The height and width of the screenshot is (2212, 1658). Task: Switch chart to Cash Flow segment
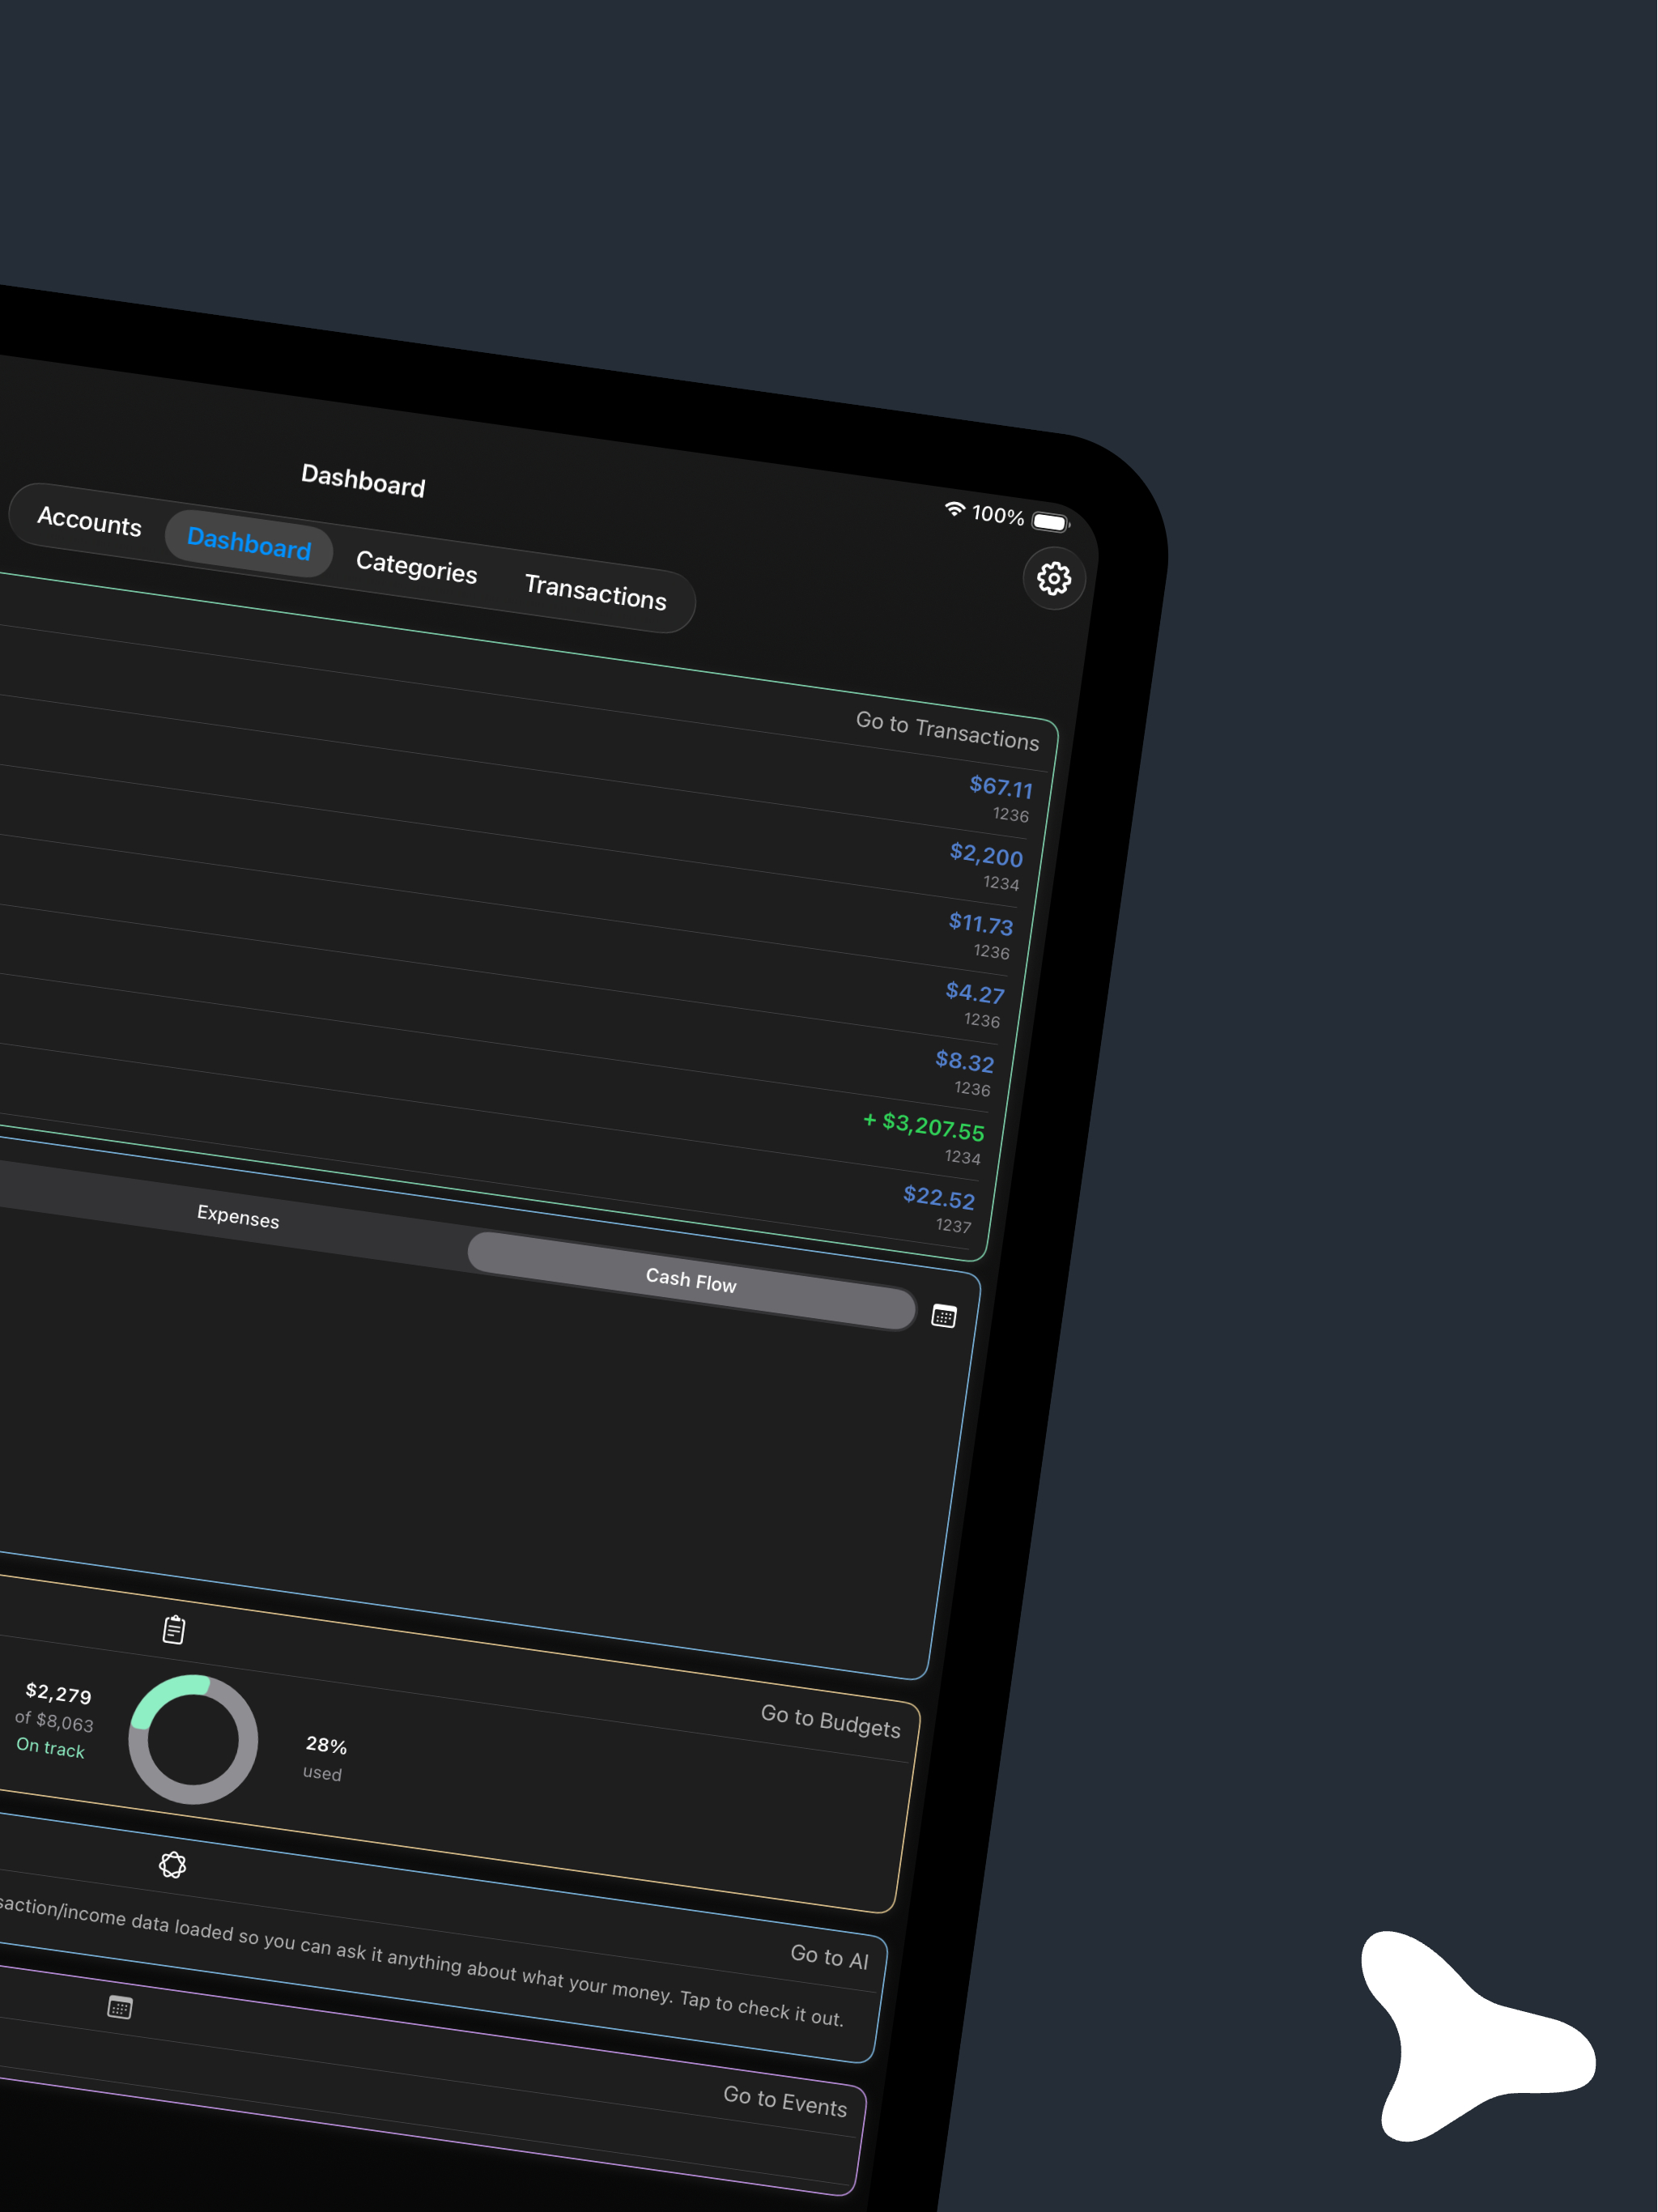coord(691,1280)
